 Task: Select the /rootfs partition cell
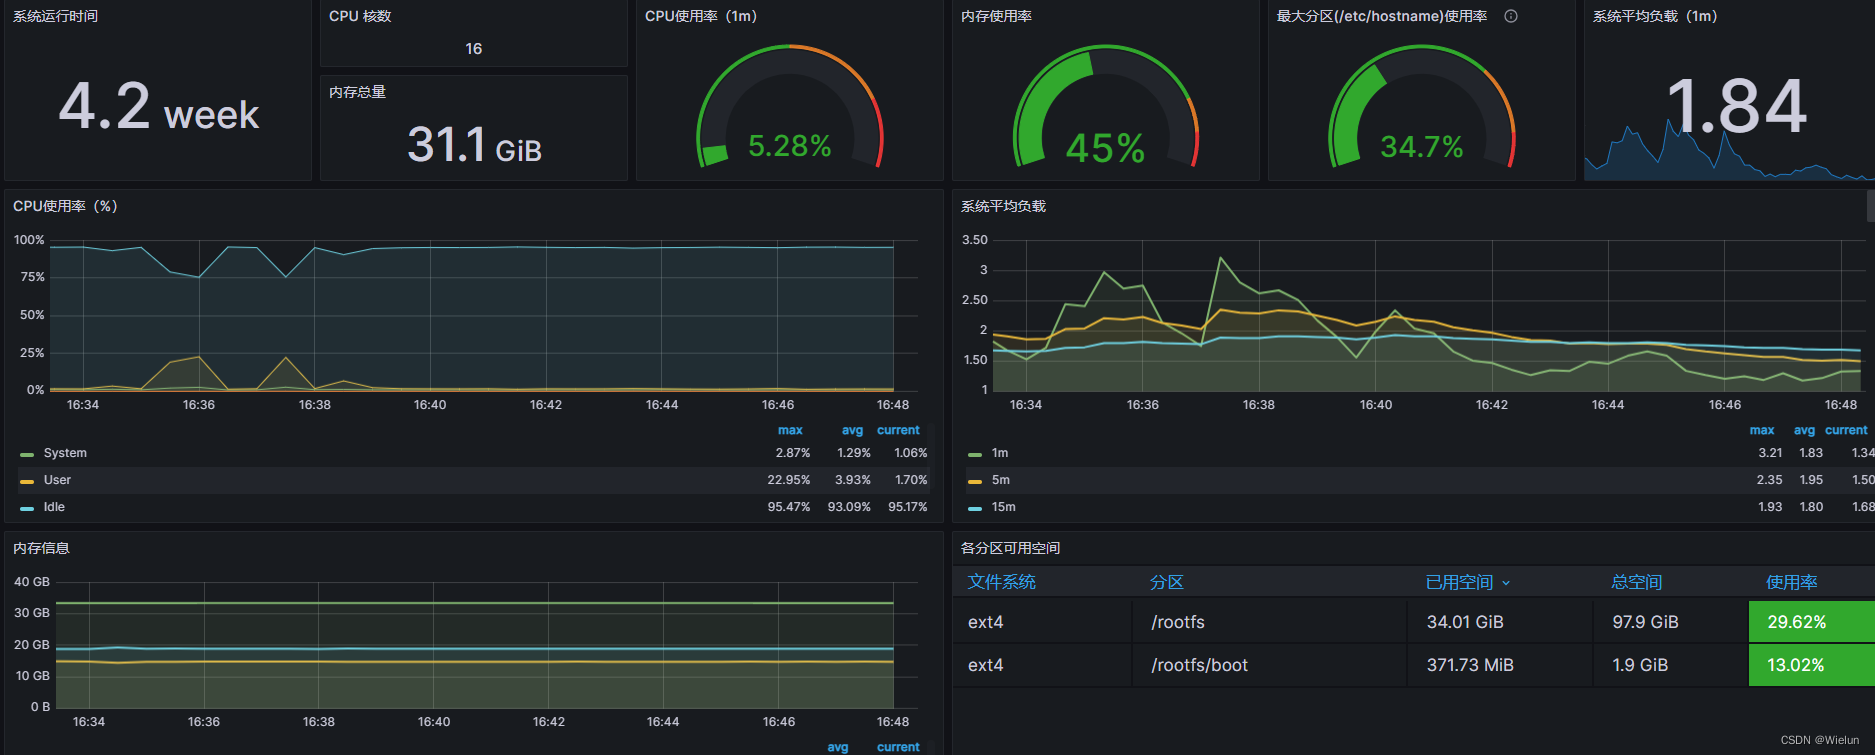pyautogui.click(x=1269, y=622)
